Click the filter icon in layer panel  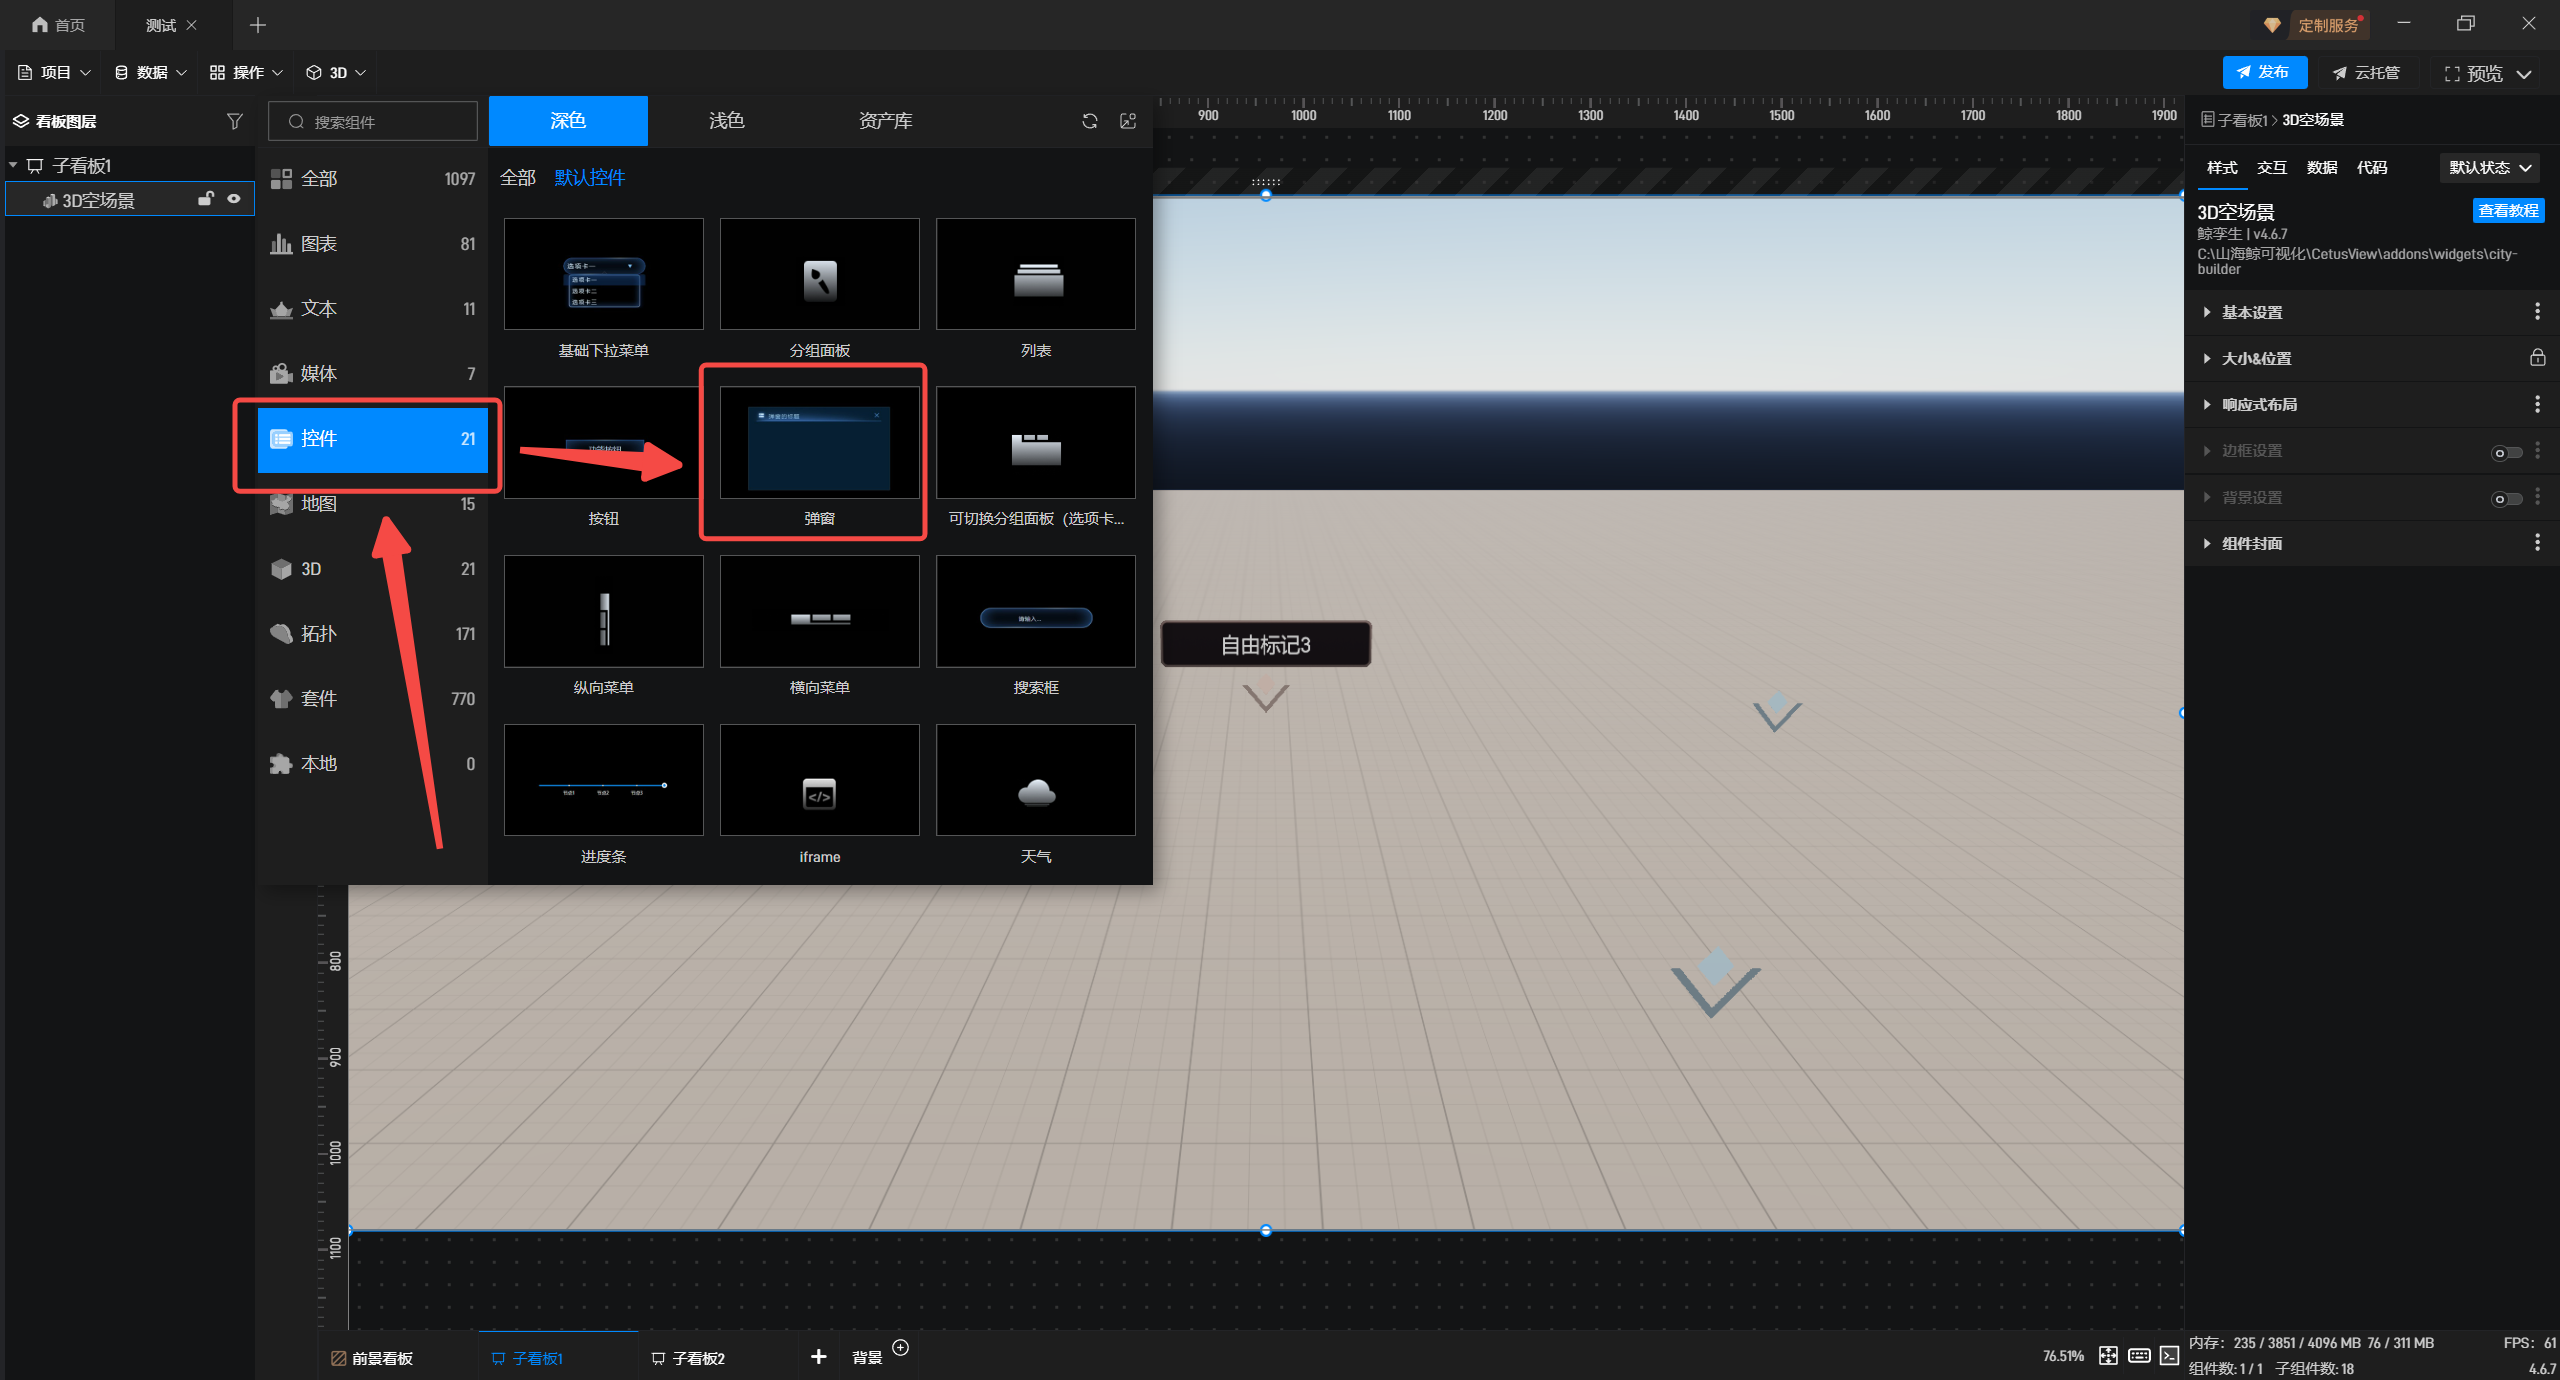point(234,121)
